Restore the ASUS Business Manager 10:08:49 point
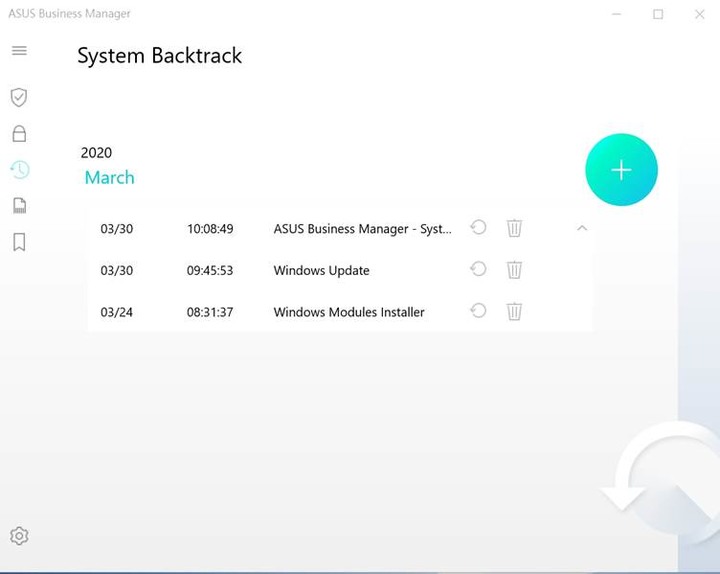 coord(478,228)
